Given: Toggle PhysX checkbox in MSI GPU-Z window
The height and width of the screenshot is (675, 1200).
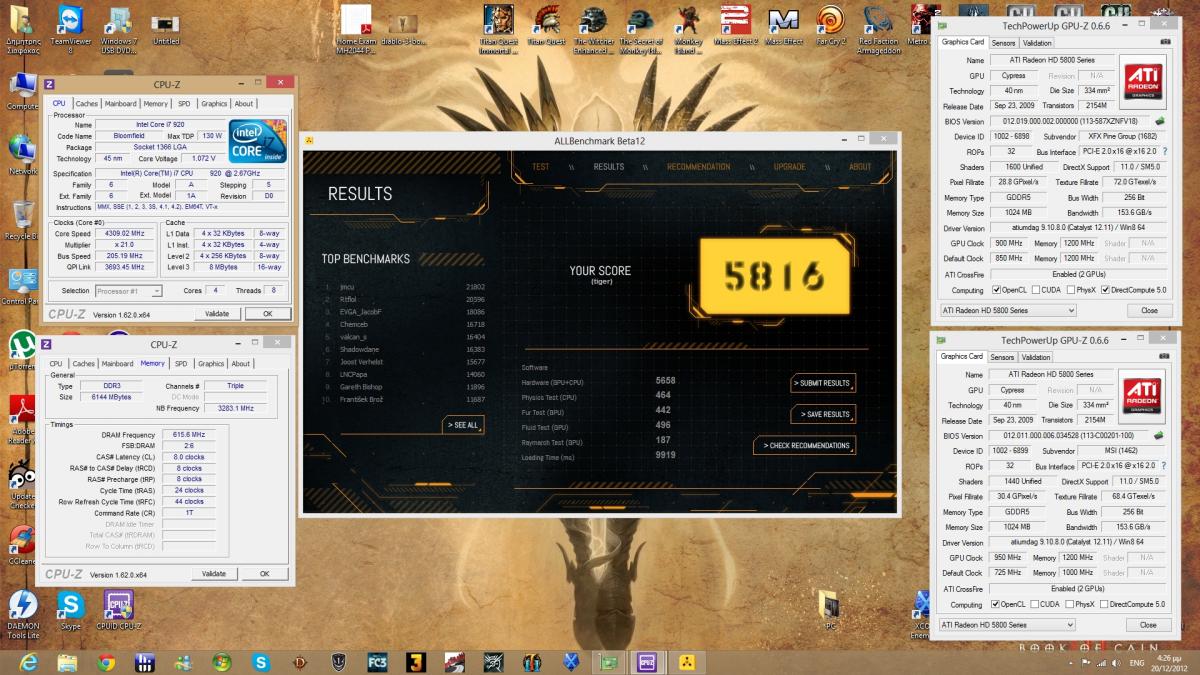Looking at the screenshot, I should click(1071, 604).
